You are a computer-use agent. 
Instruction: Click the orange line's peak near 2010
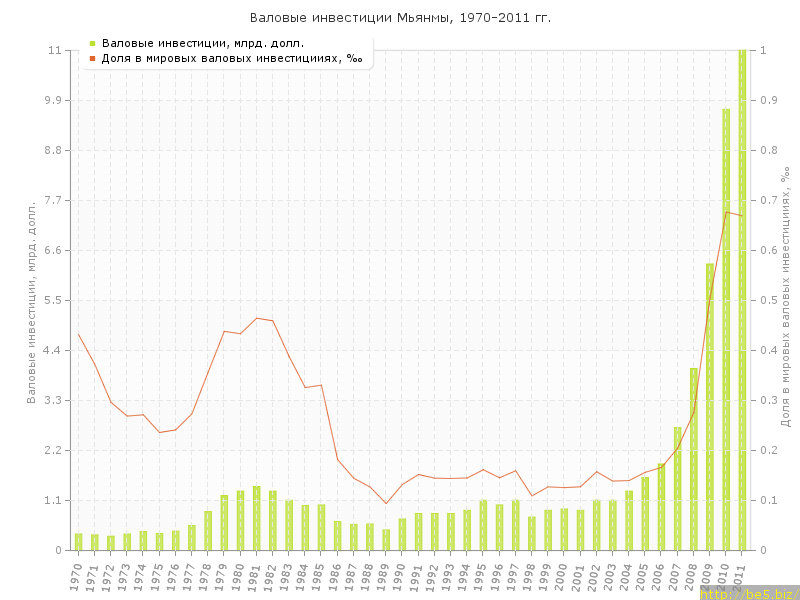pyautogui.click(x=726, y=211)
